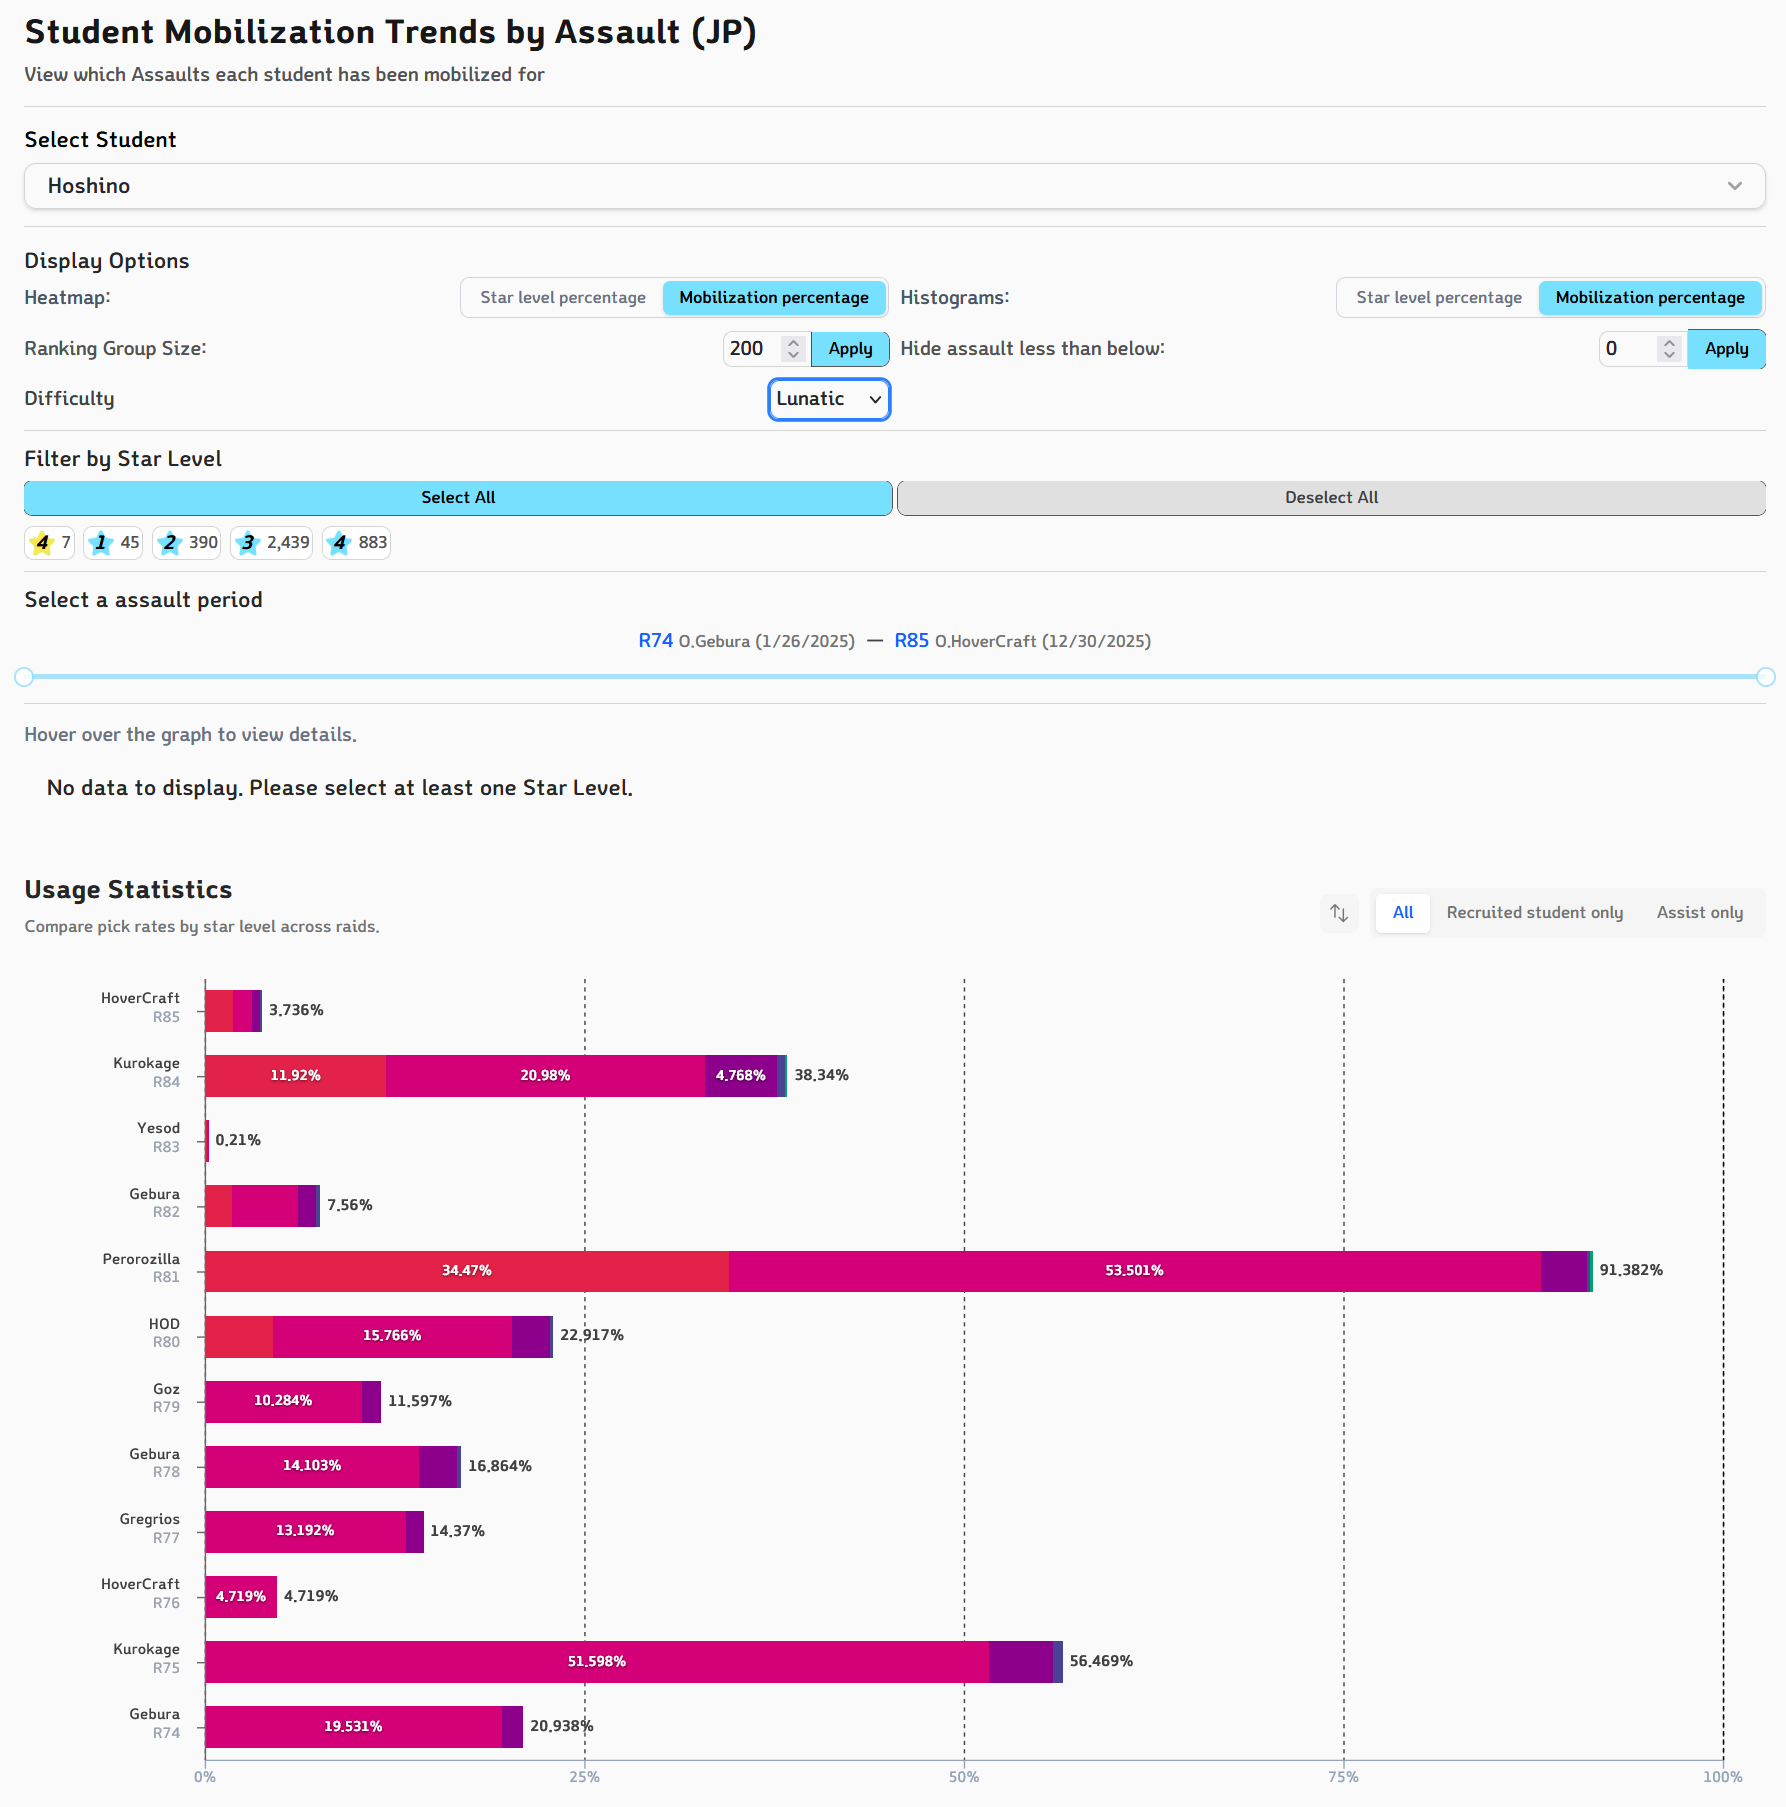The height and width of the screenshot is (1807, 1786).
Task: Click the Goz R79 10.284% bar segment
Action: tap(284, 1401)
